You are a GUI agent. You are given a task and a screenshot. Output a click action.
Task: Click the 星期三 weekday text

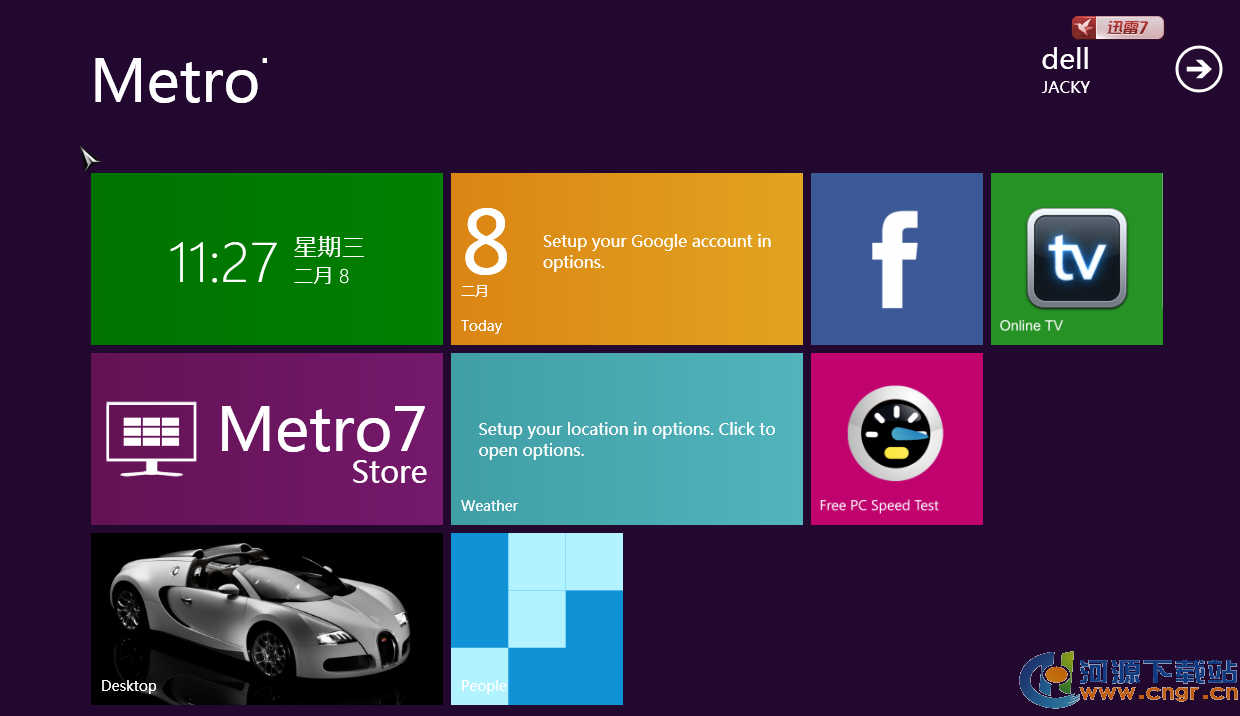tap(329, 247)
